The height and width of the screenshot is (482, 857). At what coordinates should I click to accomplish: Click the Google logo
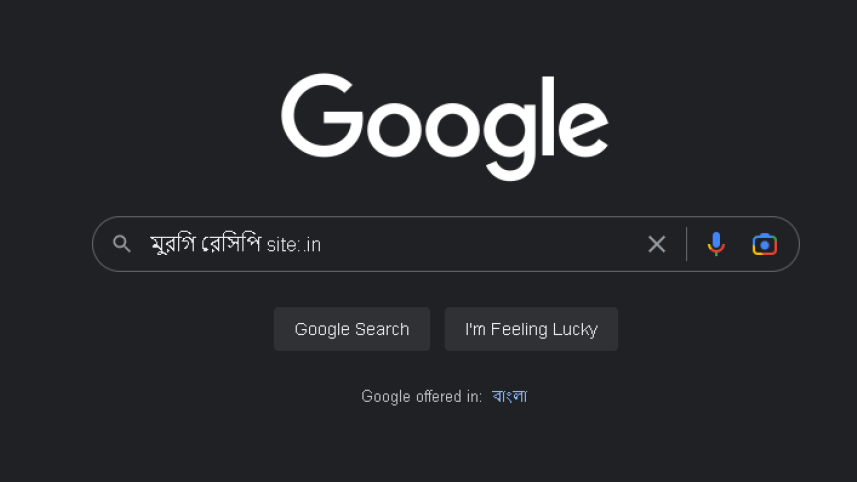click(444, 125)
